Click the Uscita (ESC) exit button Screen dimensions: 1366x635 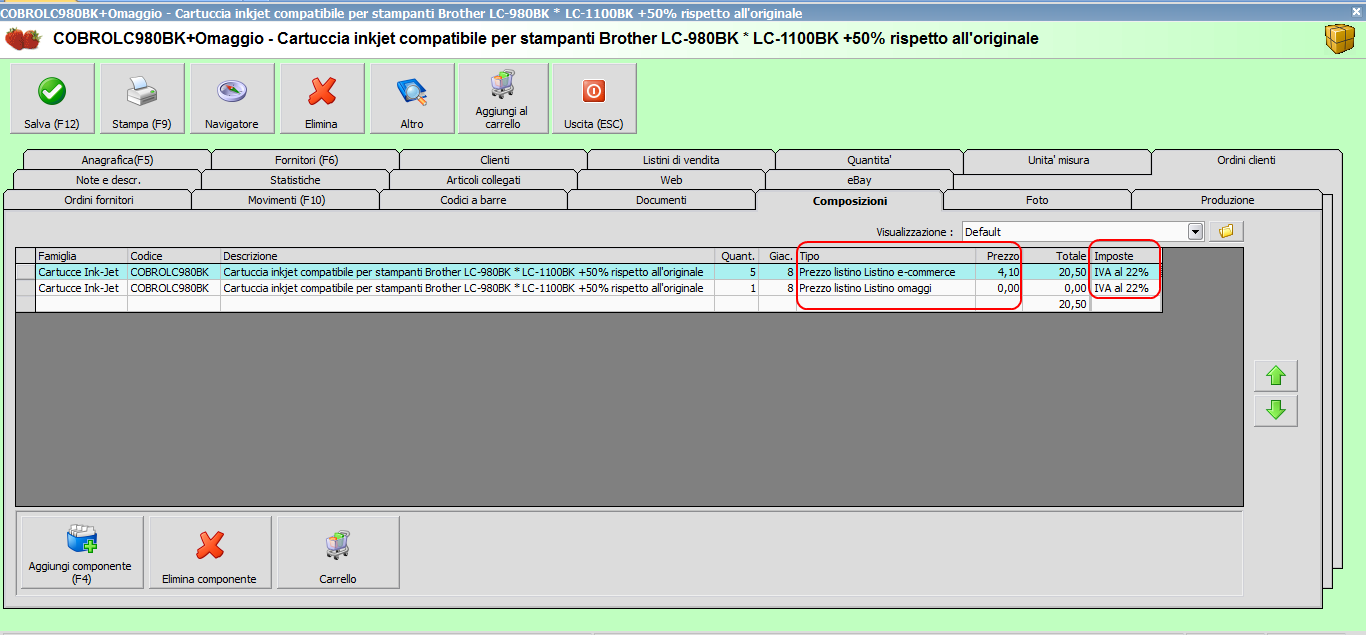point(594,98)
